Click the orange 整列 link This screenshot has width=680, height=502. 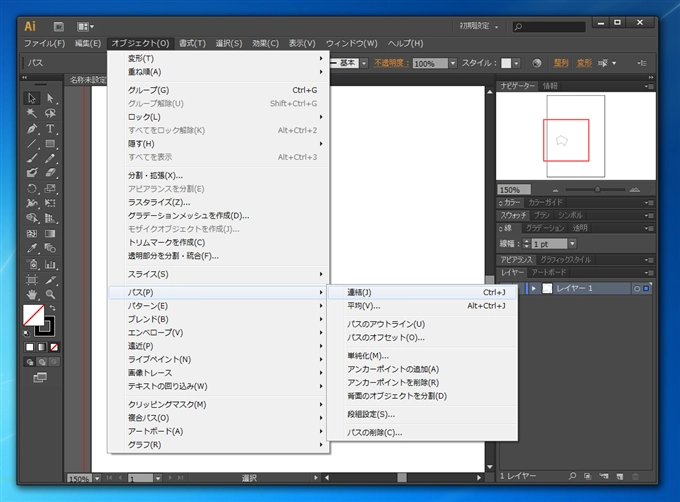pos(561,63)
